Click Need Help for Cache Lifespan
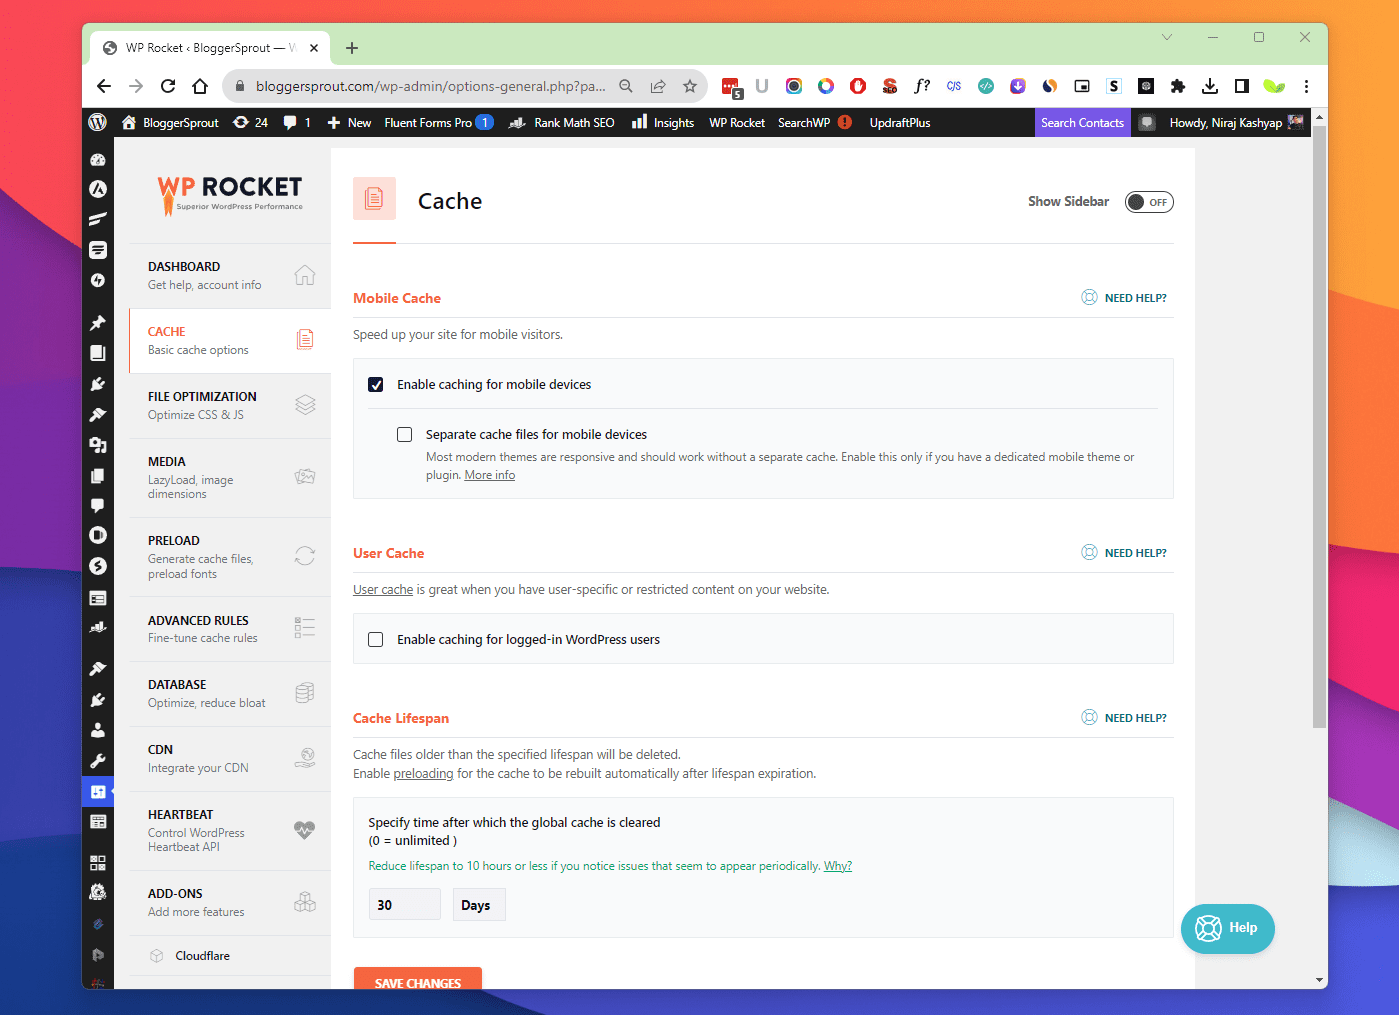The image size is (1399, 1015). click(x=1125, y=718)
